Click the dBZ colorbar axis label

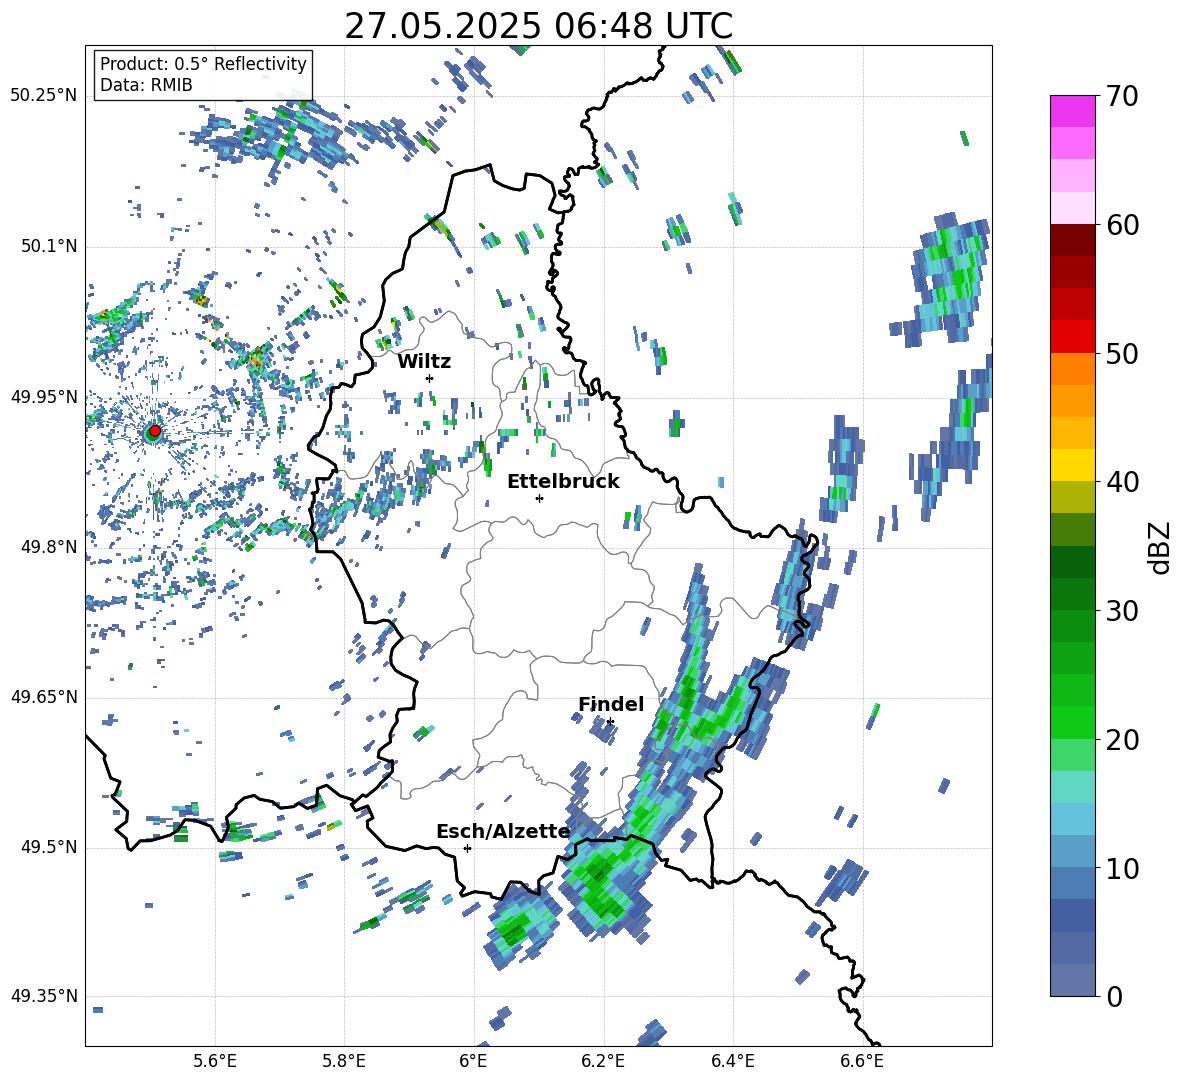[x=1161, y=547]
